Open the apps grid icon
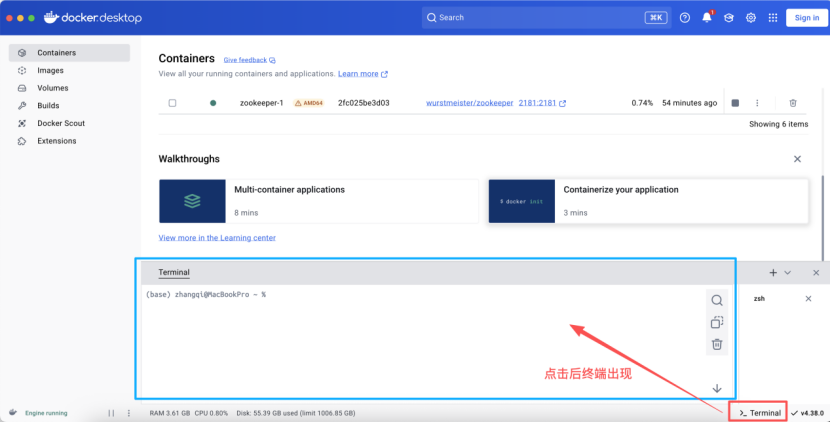Image resolution: width=830 pixels, height=422 pixels. (x=773, y=17)
